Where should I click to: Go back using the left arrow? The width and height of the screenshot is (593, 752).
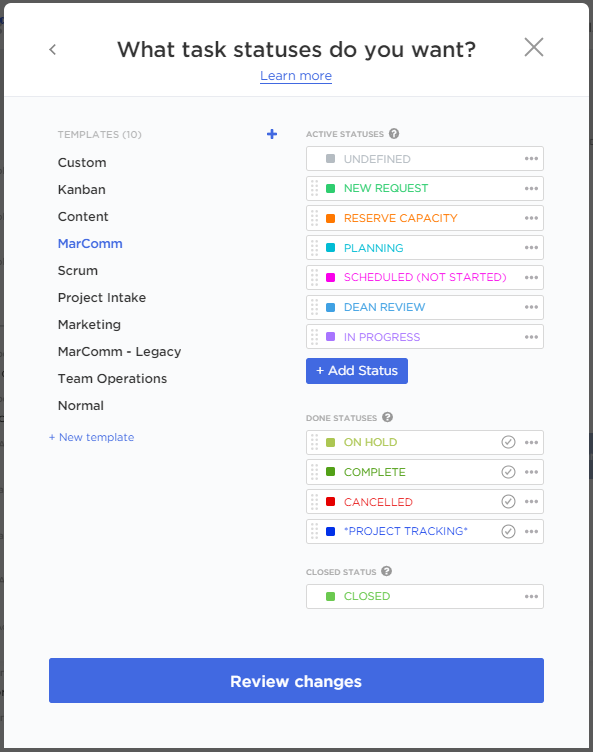[x=53, y=49]
